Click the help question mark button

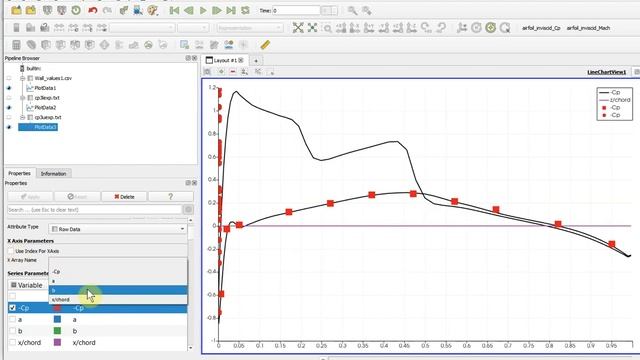tap(171, 197)
